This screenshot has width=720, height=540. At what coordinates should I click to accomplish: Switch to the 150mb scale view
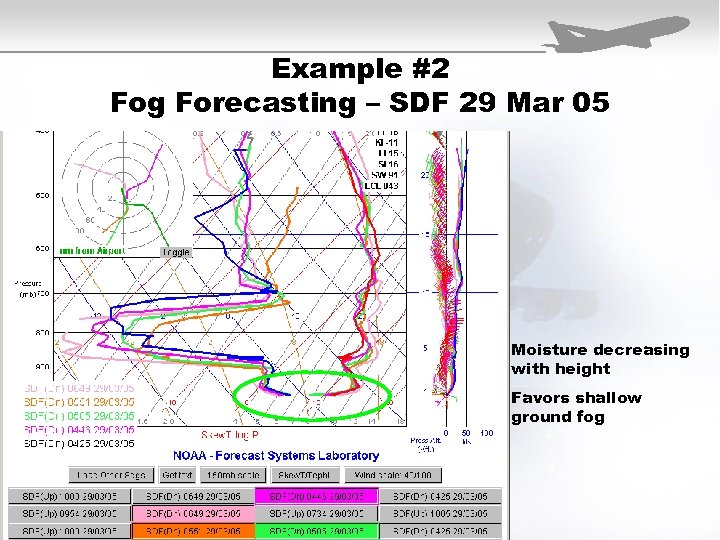click(x=233, y=475)
